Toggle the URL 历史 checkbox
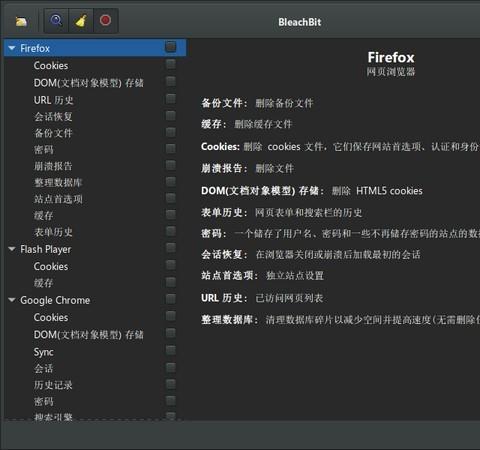480x450 pixels. pyautogui.click(x=171, y=99)
